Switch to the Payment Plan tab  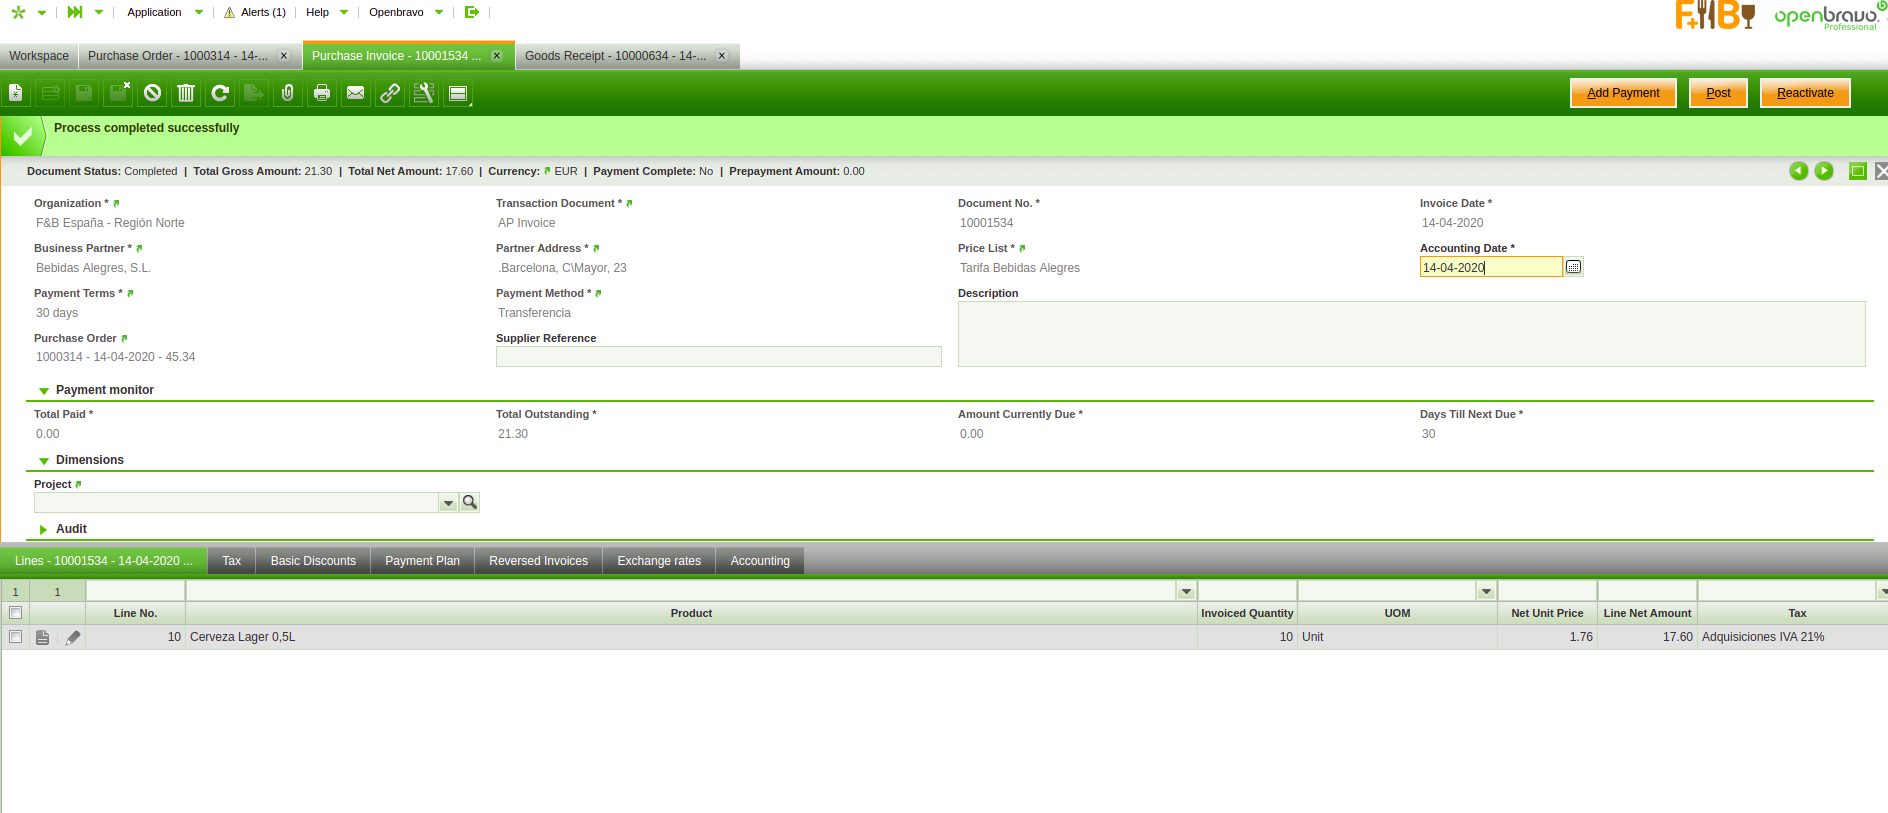tap(422, 561)
